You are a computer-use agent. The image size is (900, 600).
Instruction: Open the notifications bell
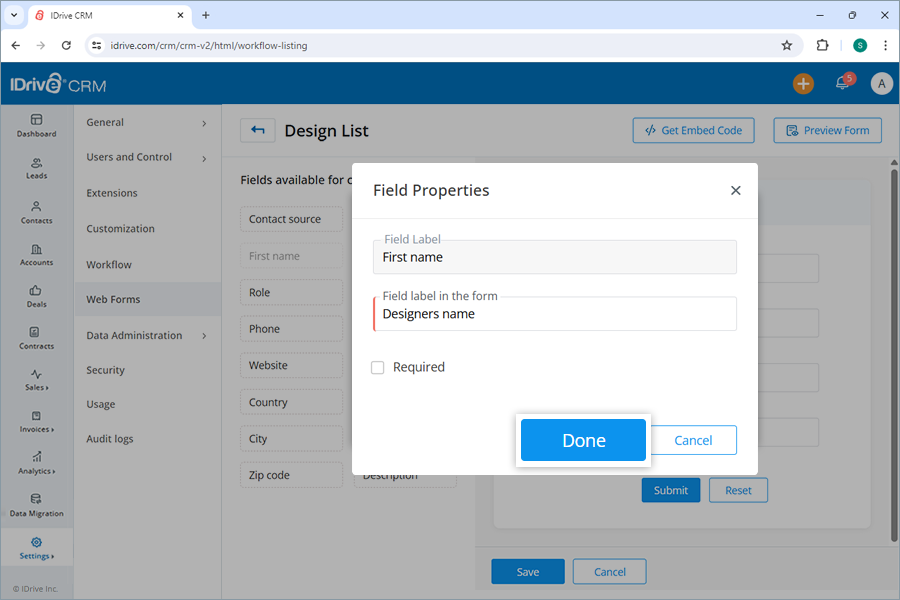841,83
